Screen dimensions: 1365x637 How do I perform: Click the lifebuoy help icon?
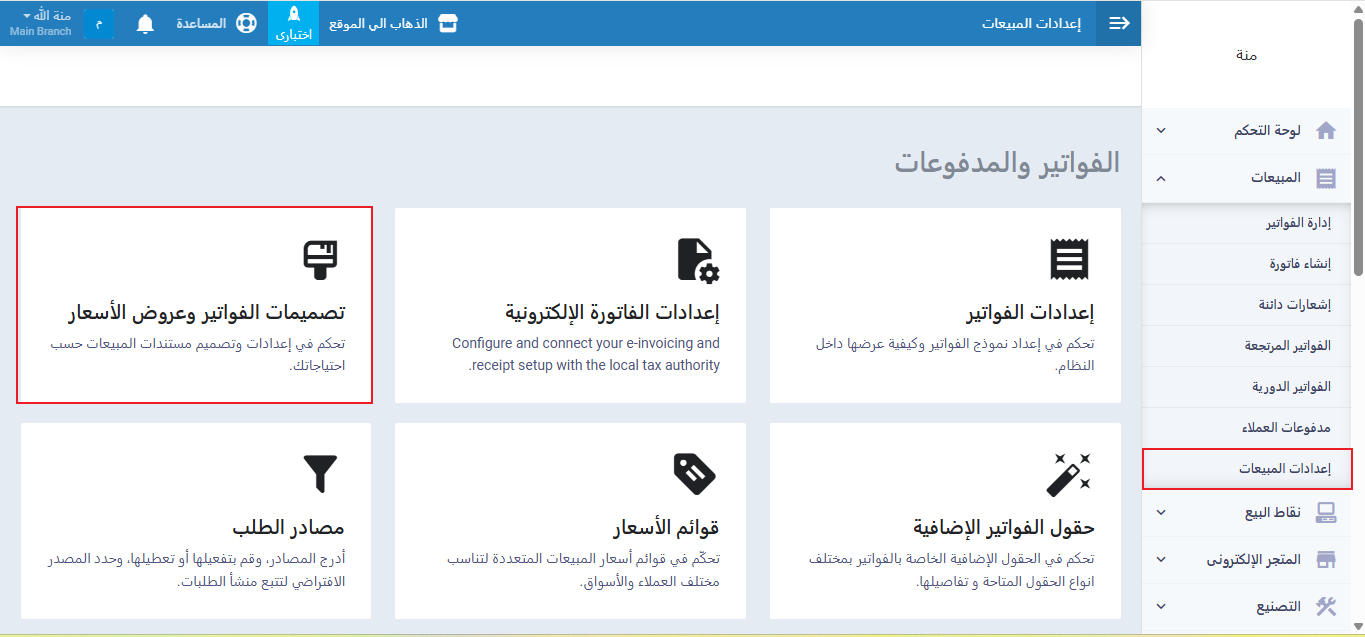(246, 23)
